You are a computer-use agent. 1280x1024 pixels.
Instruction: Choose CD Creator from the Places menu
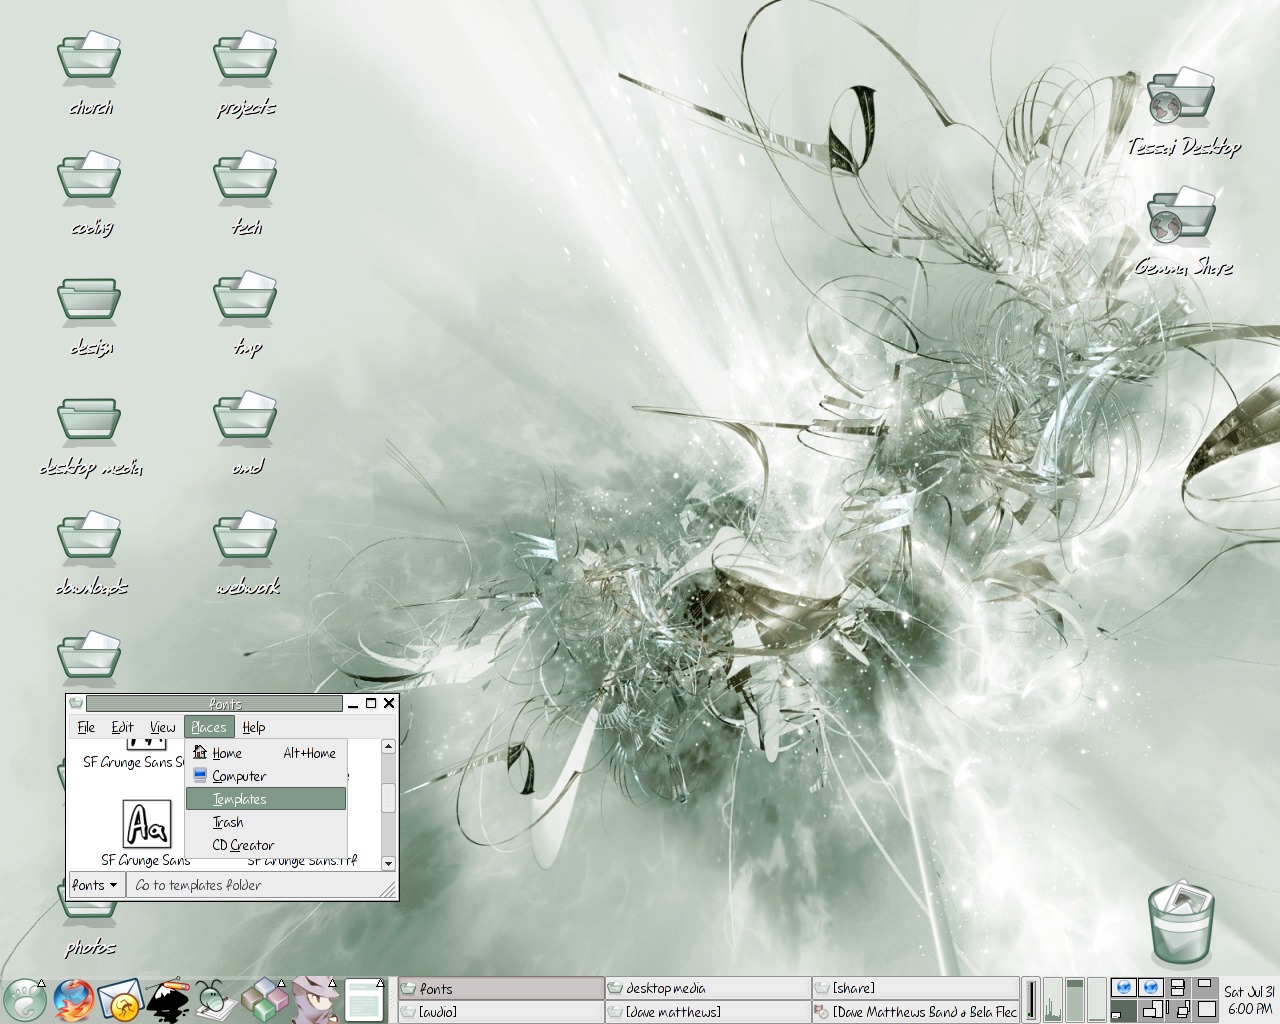tap(266, 845)
